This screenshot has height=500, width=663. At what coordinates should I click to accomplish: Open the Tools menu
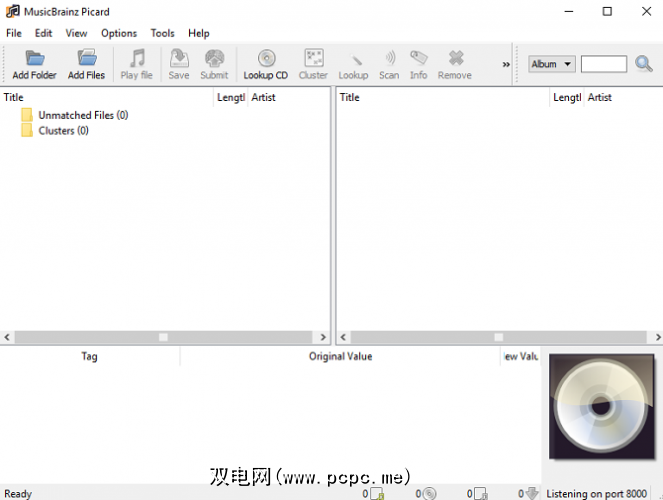coord(162,33)
